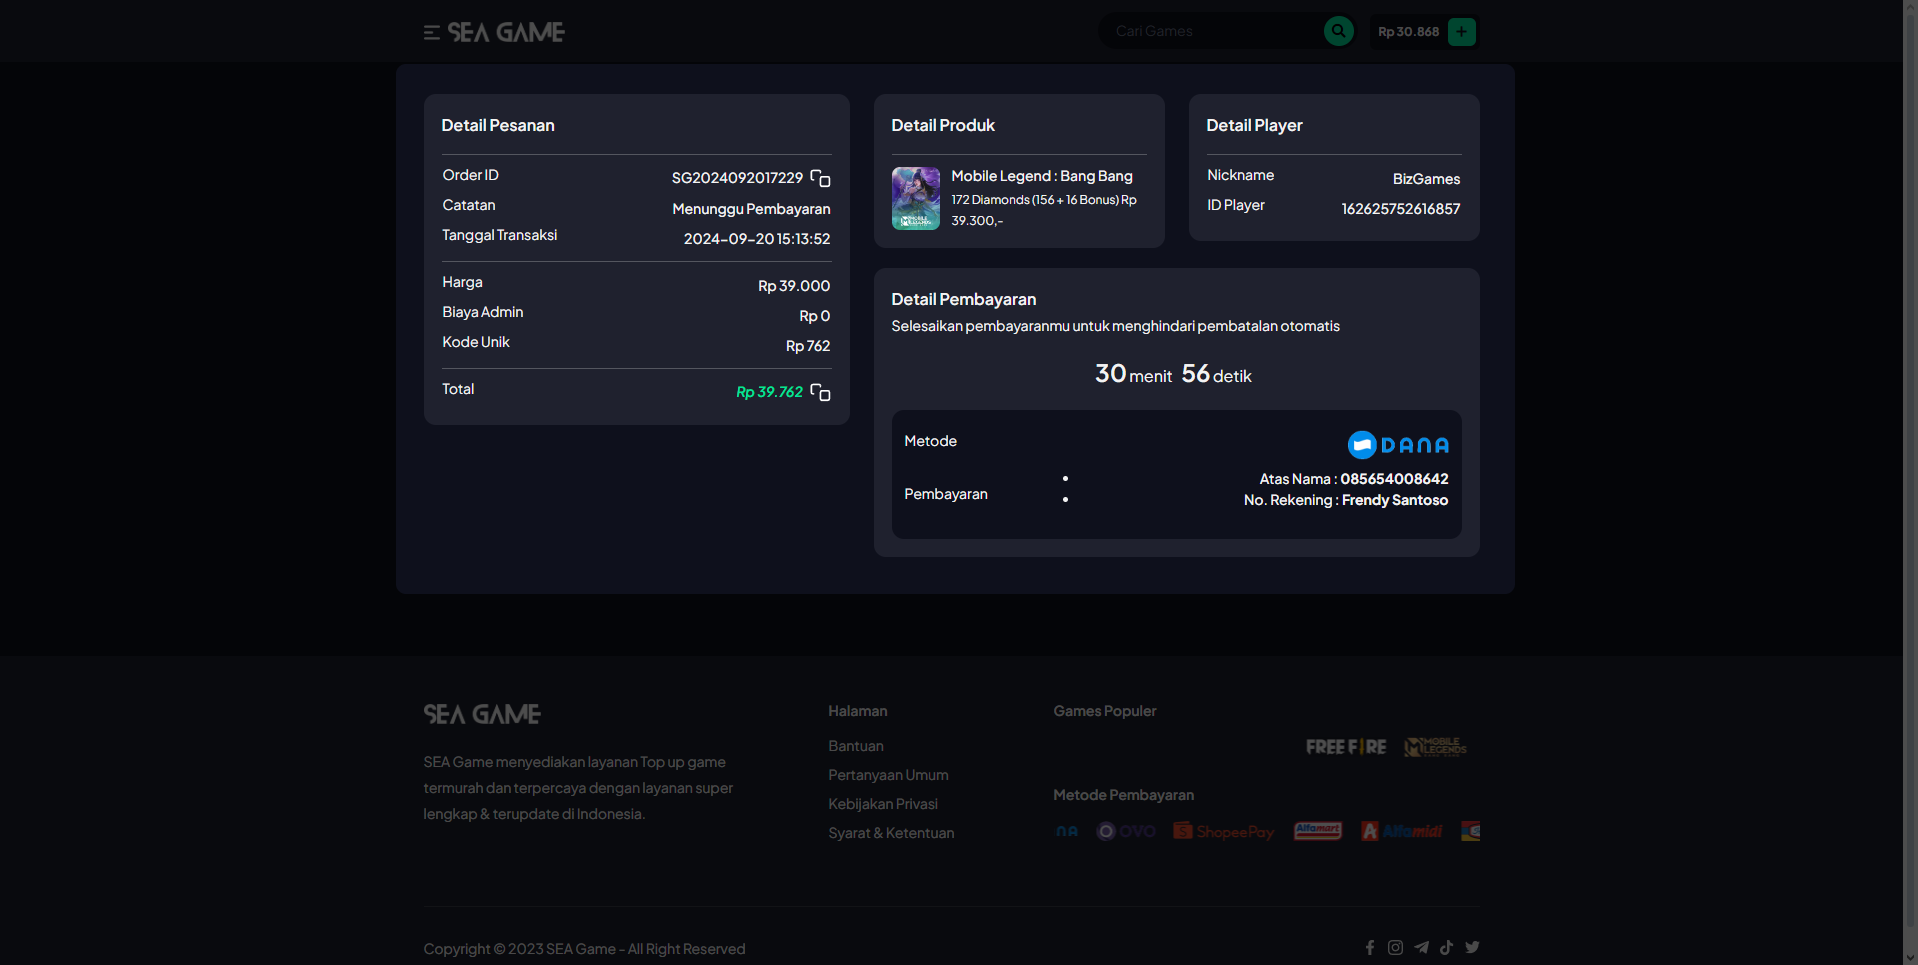Select transaction date 2024-09-20 15:13:52

[x=757, y=239]
